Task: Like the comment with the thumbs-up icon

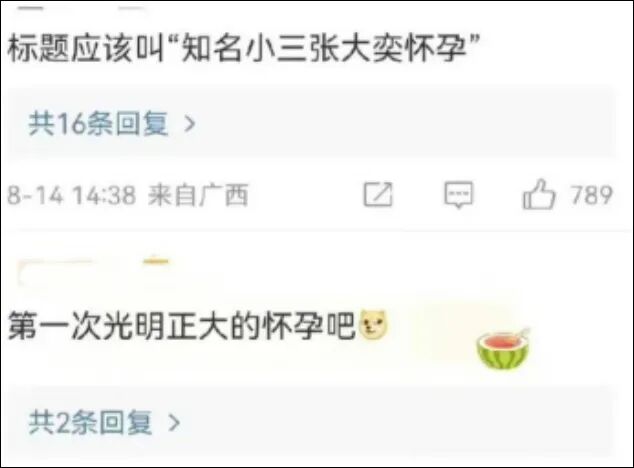Action: [x=539, y=195]
